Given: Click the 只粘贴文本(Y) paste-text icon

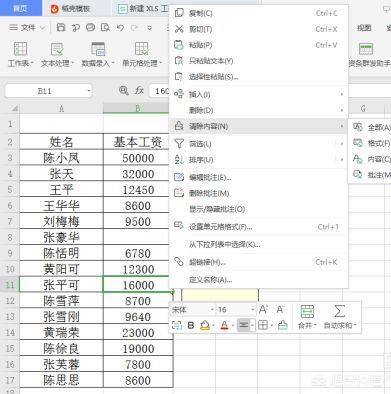Looking at the screenshot, I should point(179,61).
